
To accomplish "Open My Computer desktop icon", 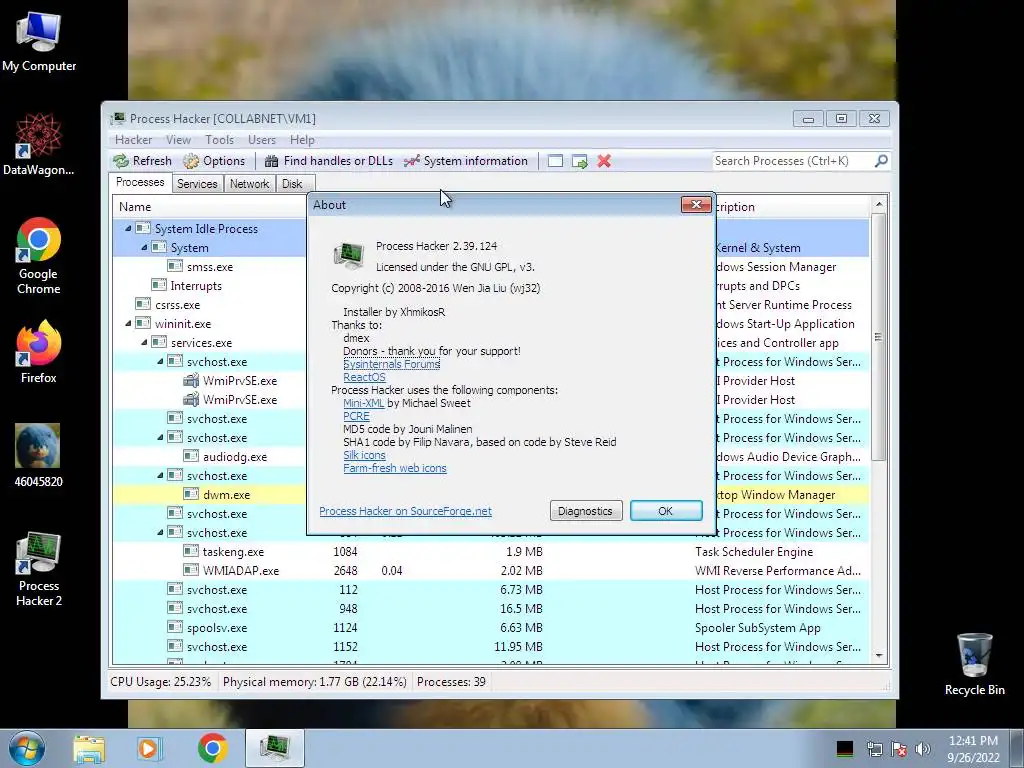I will click(39, 41).
